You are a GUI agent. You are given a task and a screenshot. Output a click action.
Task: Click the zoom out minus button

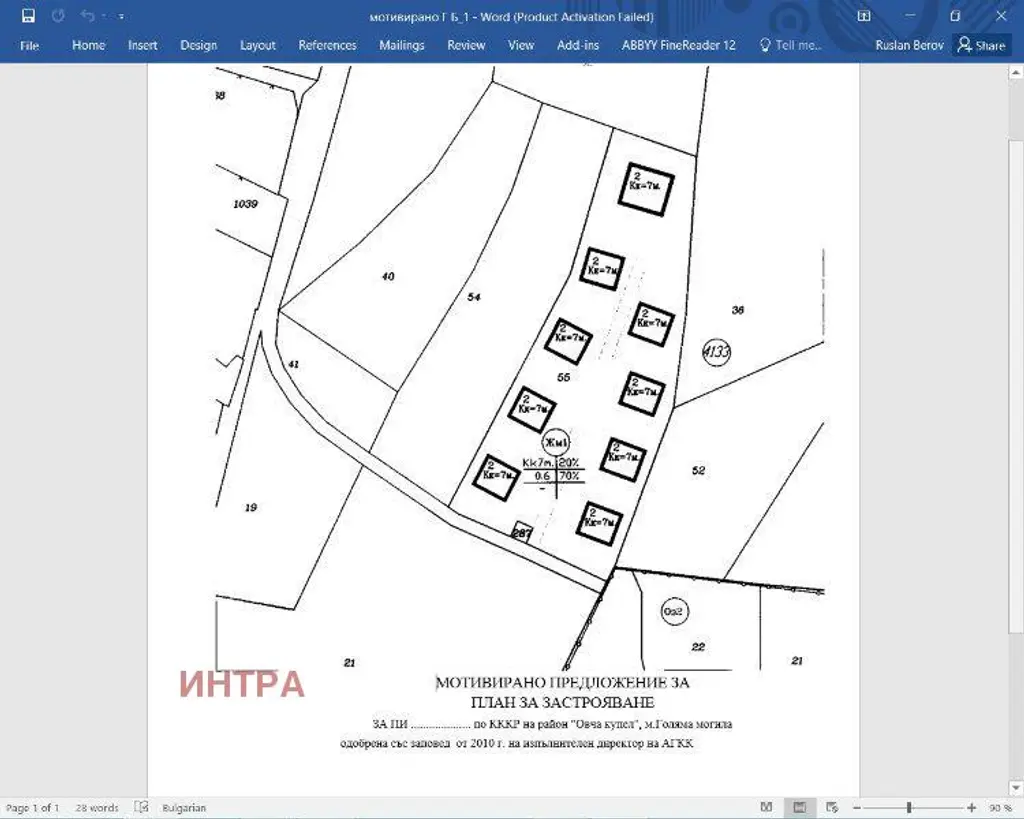click(856, 807)
